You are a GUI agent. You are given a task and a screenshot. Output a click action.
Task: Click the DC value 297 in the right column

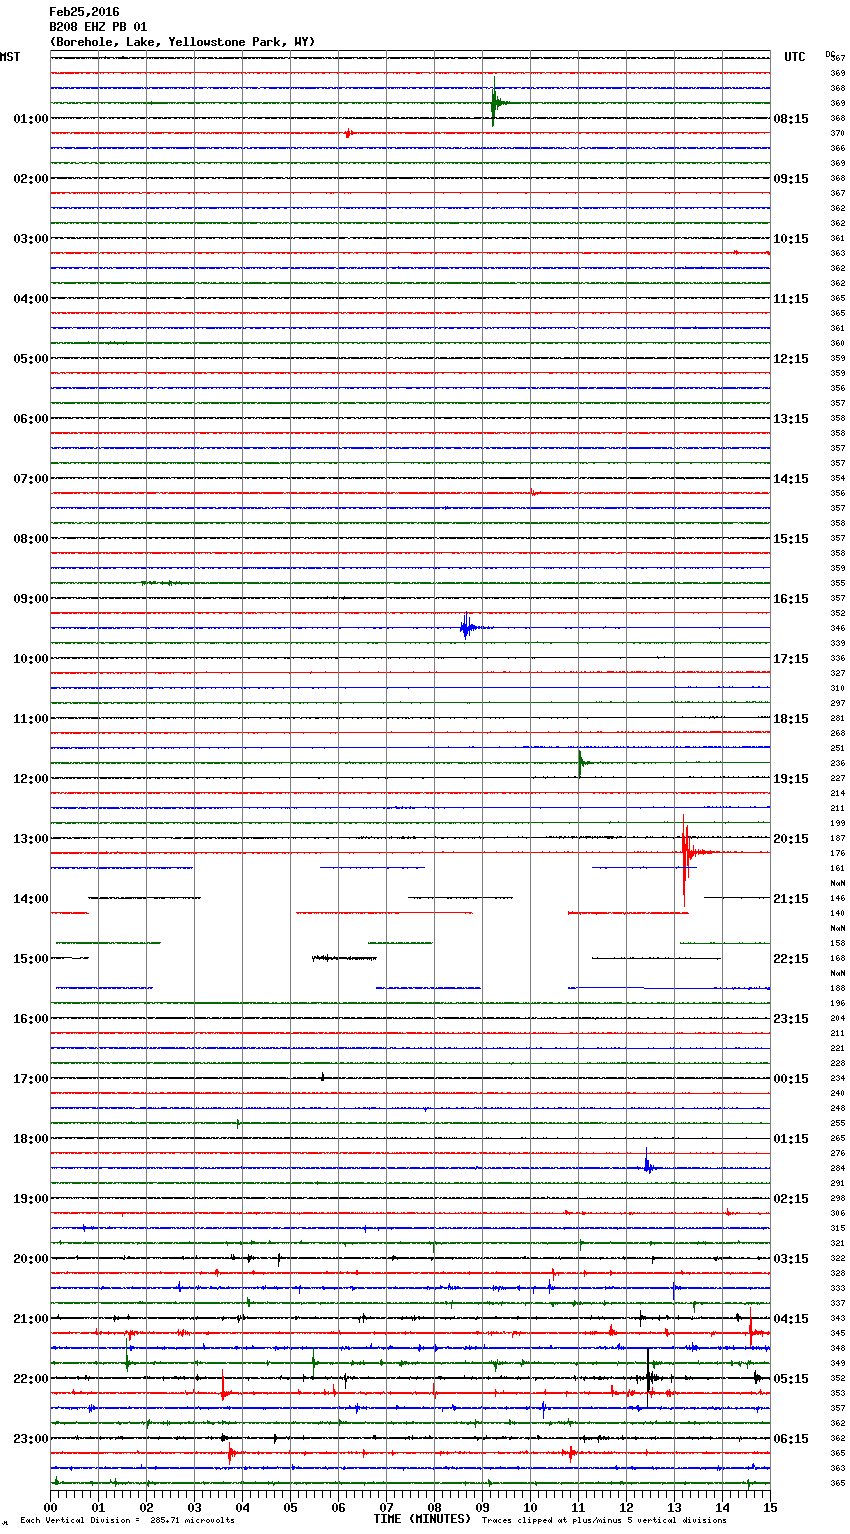[838, 703]
